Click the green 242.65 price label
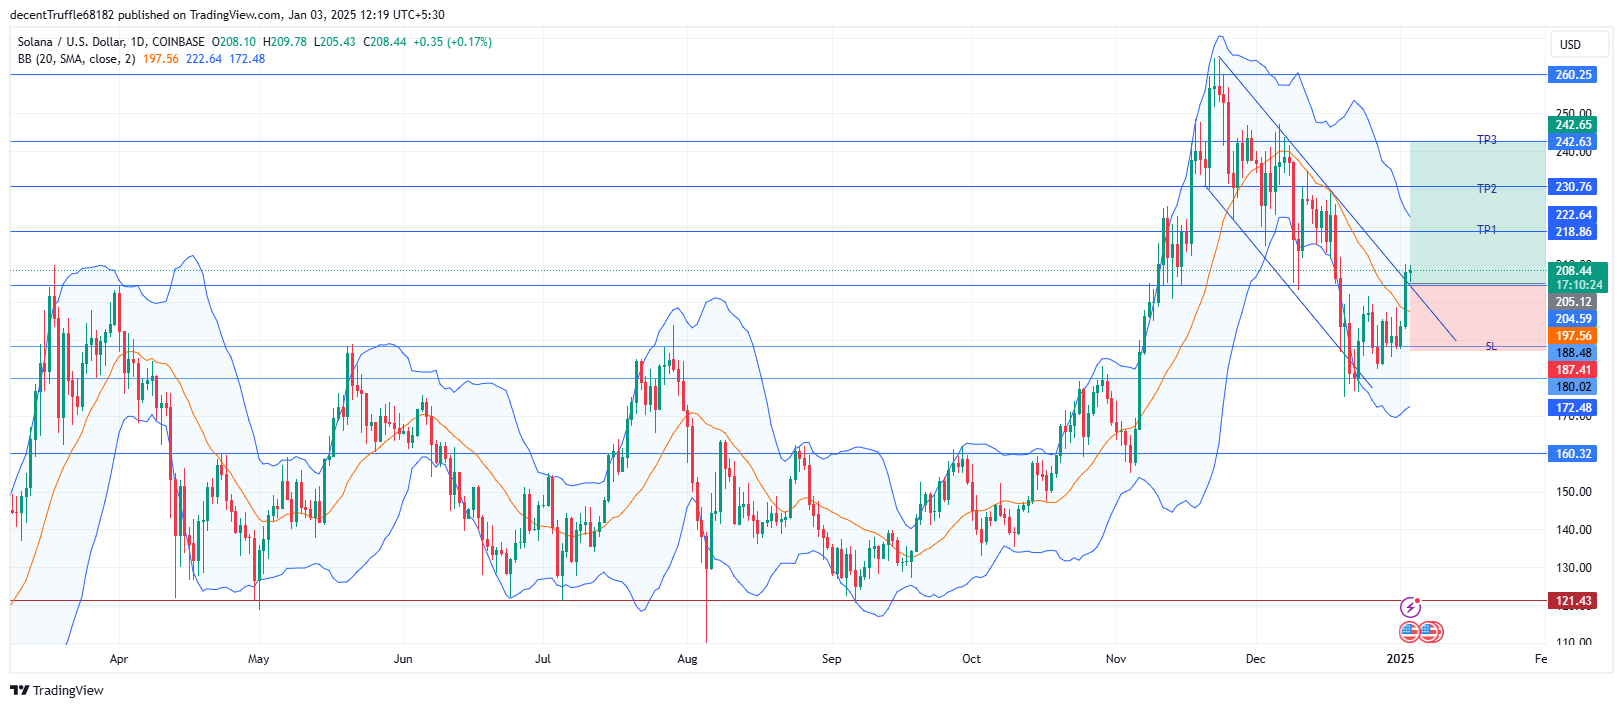Image resolution: width=1623 pixels, height=708 pixels. pyautogui.click(x=1574, y=125)
